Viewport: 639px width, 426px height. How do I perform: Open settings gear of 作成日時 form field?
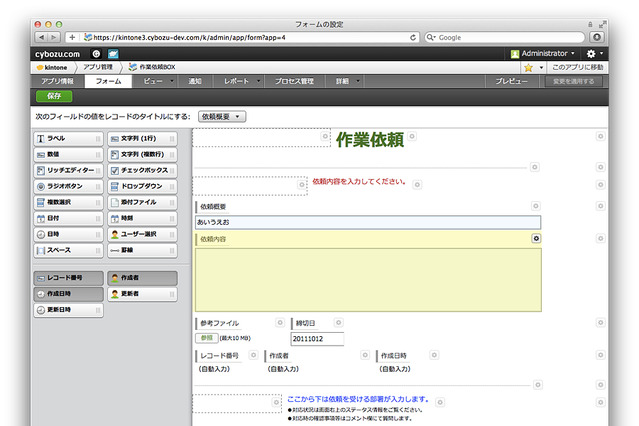[x=434, y=355]
